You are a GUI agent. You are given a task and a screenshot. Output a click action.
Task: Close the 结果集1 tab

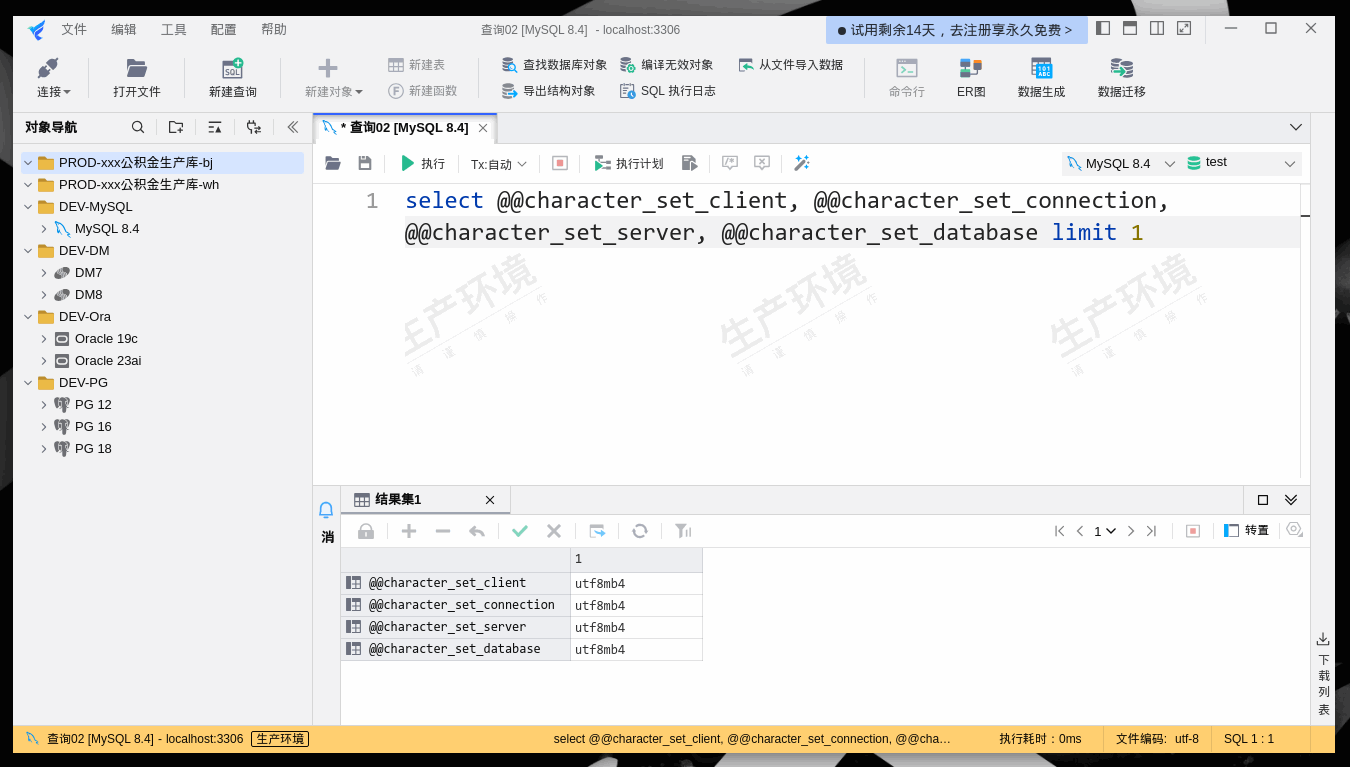(x=490, y=500)
